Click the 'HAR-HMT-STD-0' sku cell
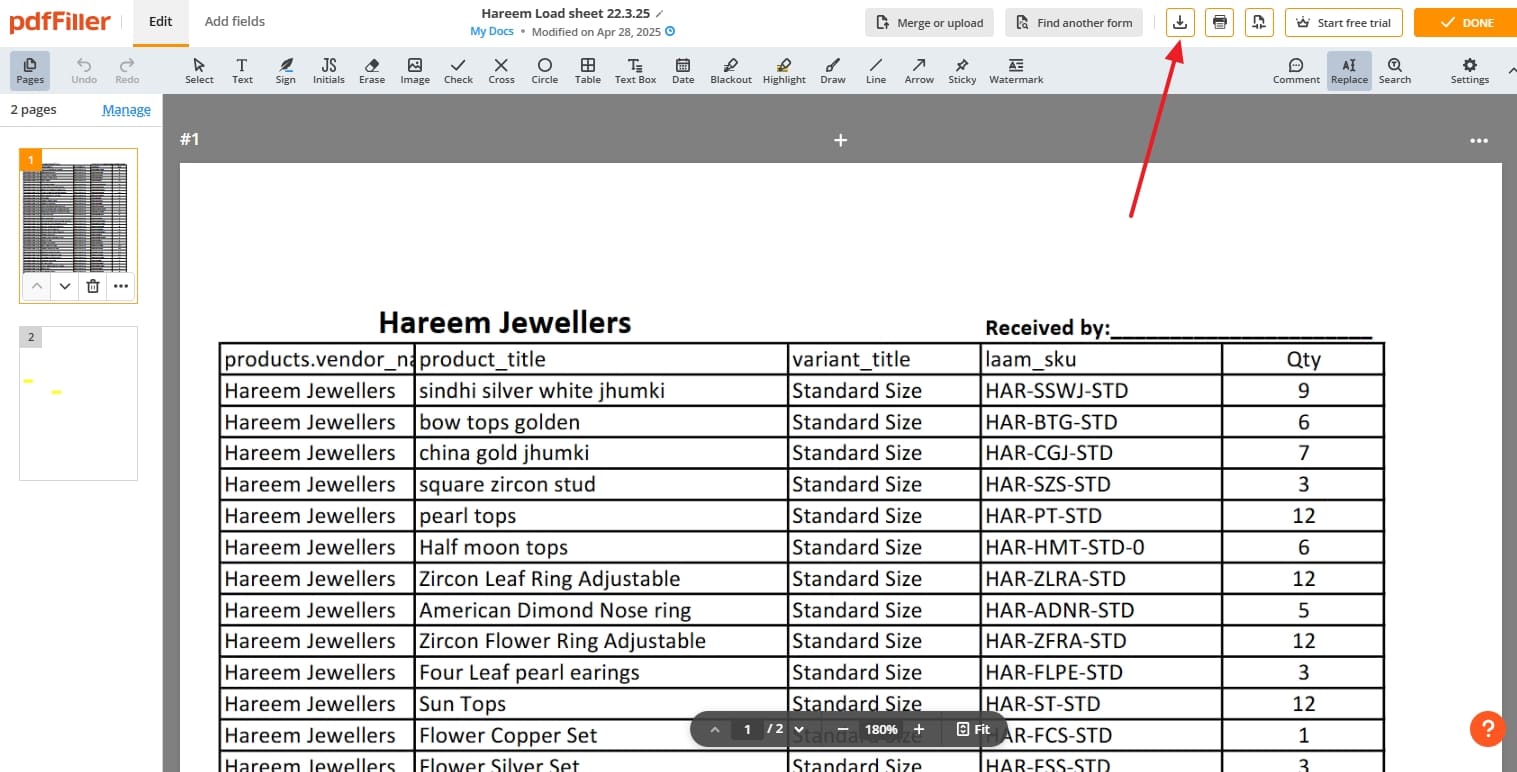 tap(1102, 547)
